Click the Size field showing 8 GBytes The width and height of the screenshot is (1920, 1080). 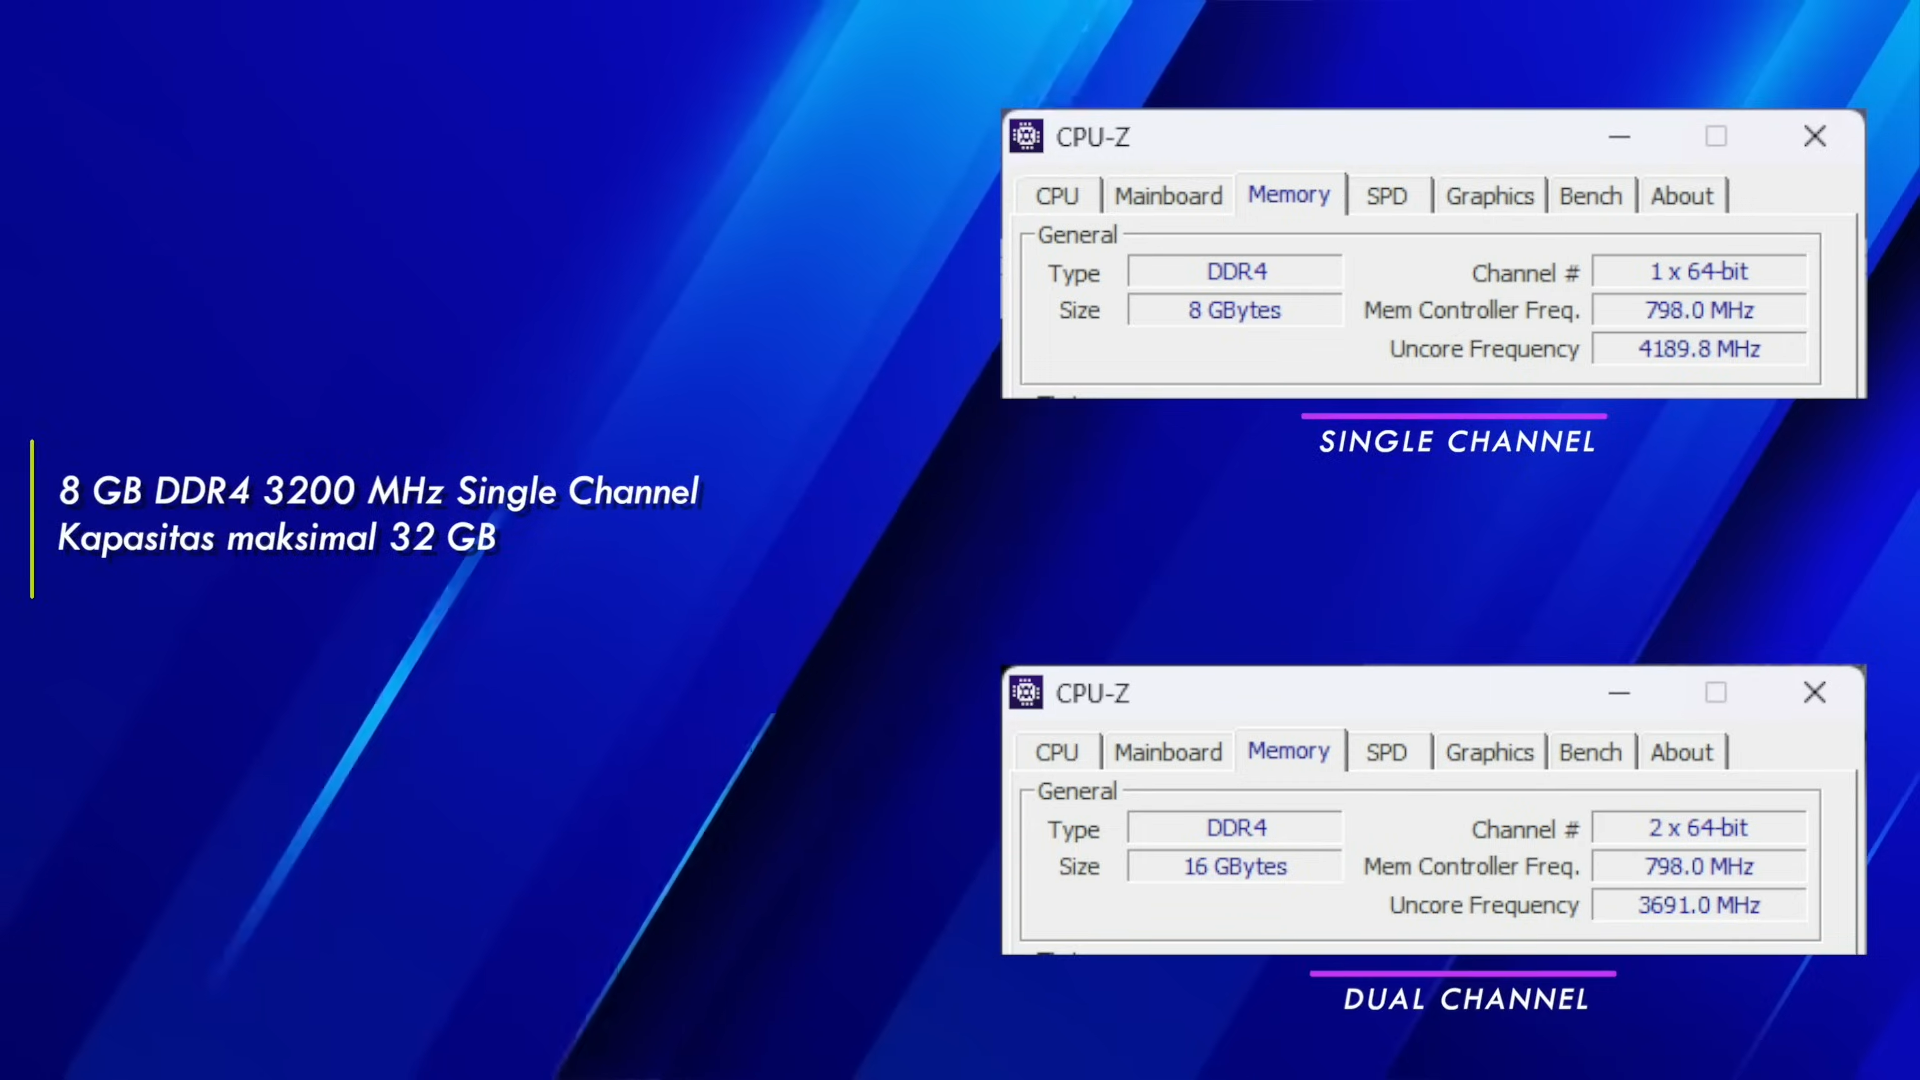pos(1236,310)
